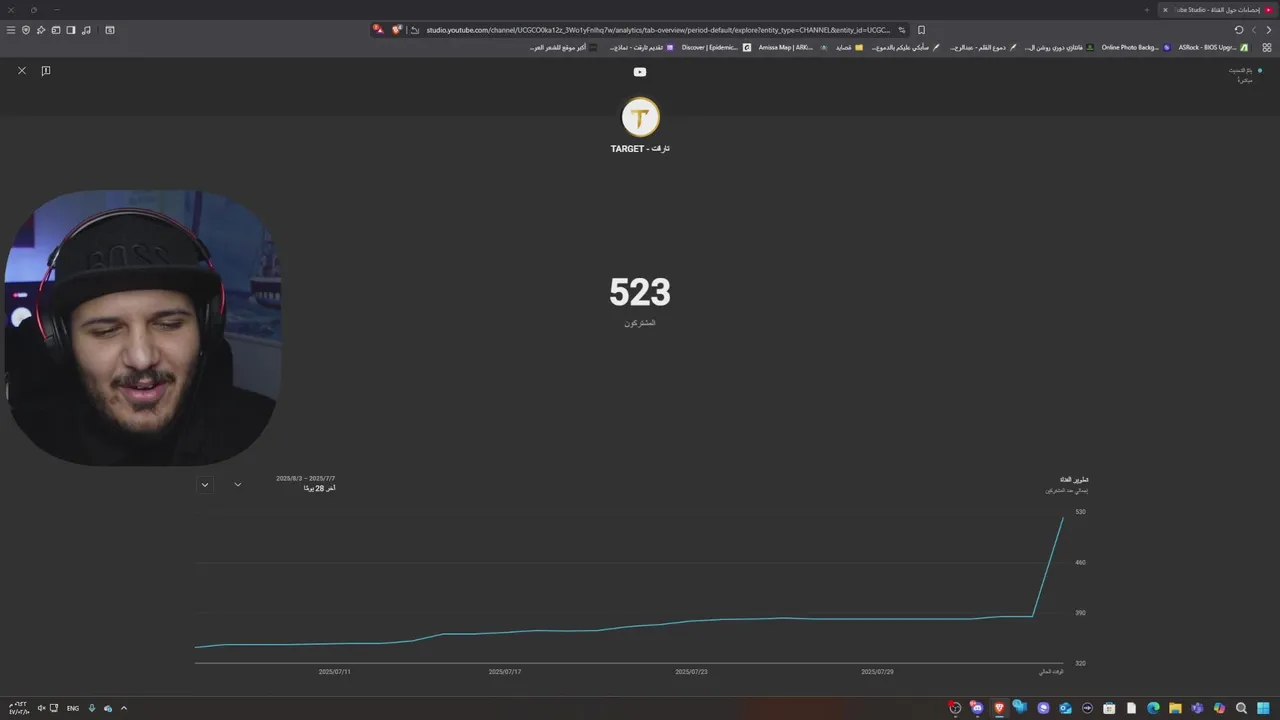The image size is (1280, 720).
Task: Open Discord from the taskbar
Action: click(x=977, y=707)
